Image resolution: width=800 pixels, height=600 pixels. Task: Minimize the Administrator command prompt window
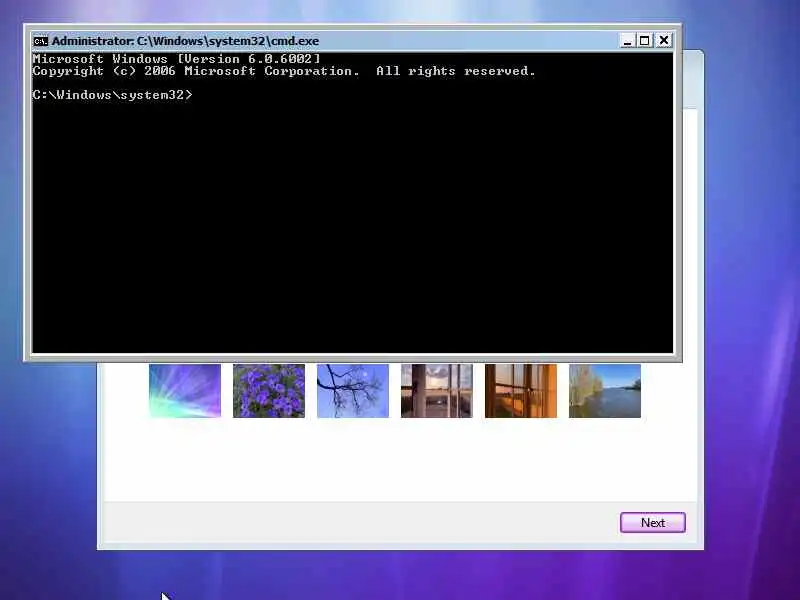click(x=628, y=40)
